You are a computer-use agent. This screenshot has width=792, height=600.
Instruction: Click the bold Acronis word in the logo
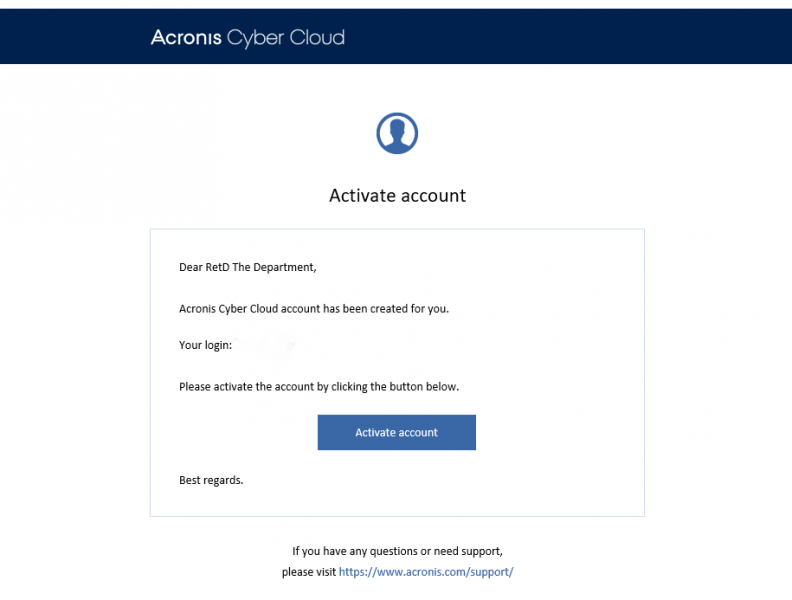click(x=186, y=37)
